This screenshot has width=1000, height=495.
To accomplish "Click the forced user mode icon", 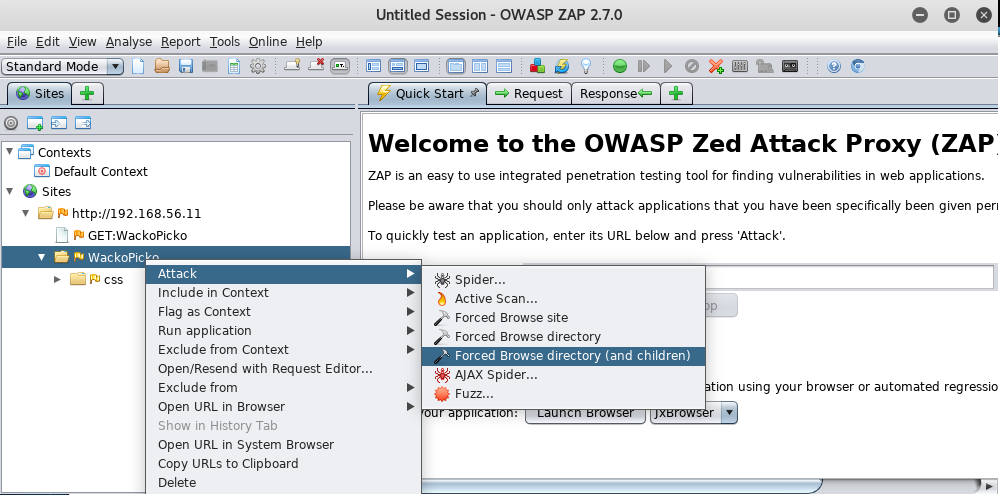I will 764,66.
